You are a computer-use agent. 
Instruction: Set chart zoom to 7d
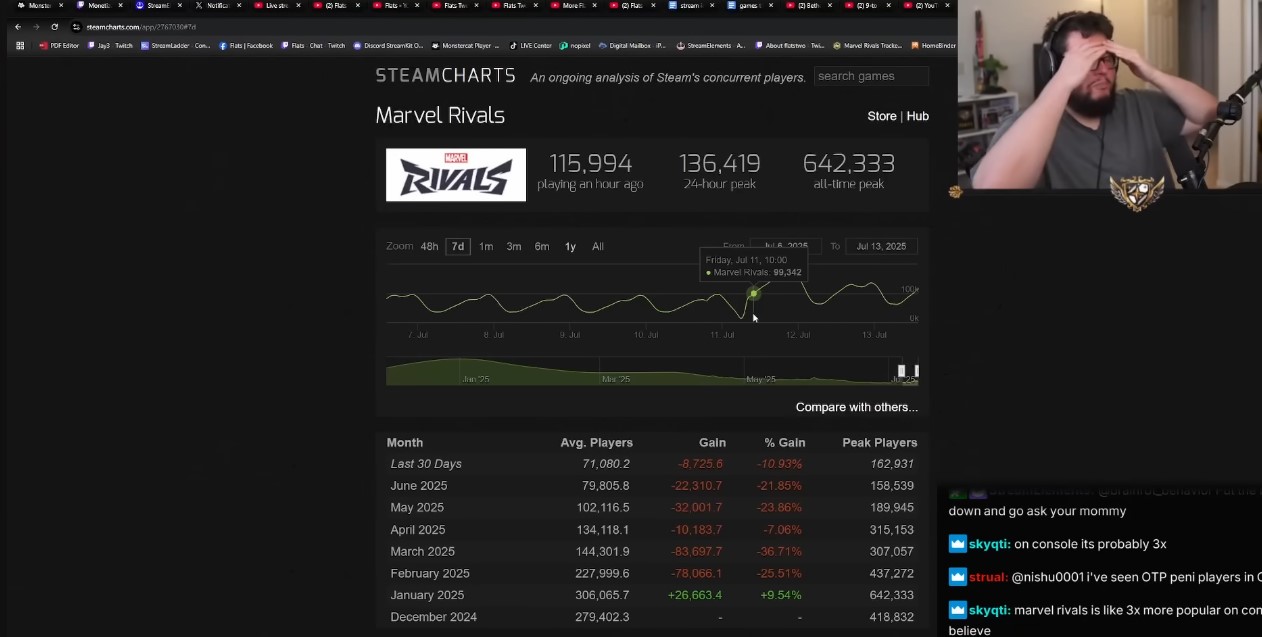(457, 246)
